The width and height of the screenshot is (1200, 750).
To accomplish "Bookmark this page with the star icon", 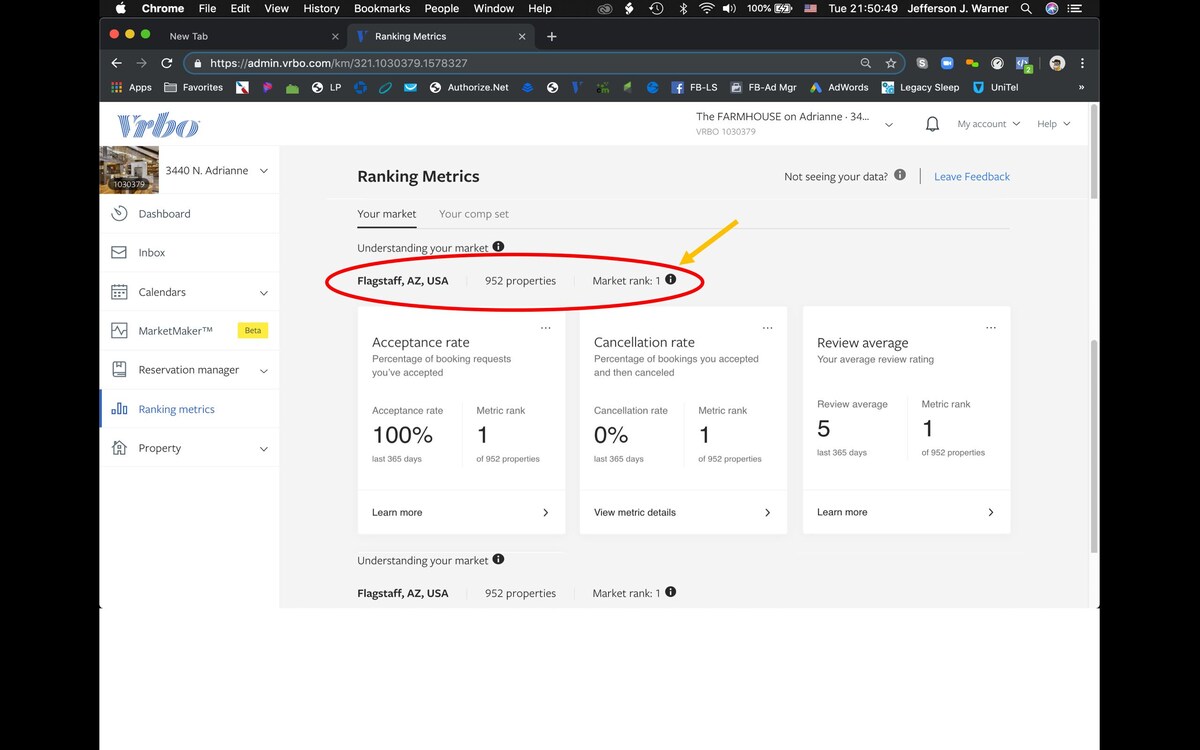I will point(891,63).
